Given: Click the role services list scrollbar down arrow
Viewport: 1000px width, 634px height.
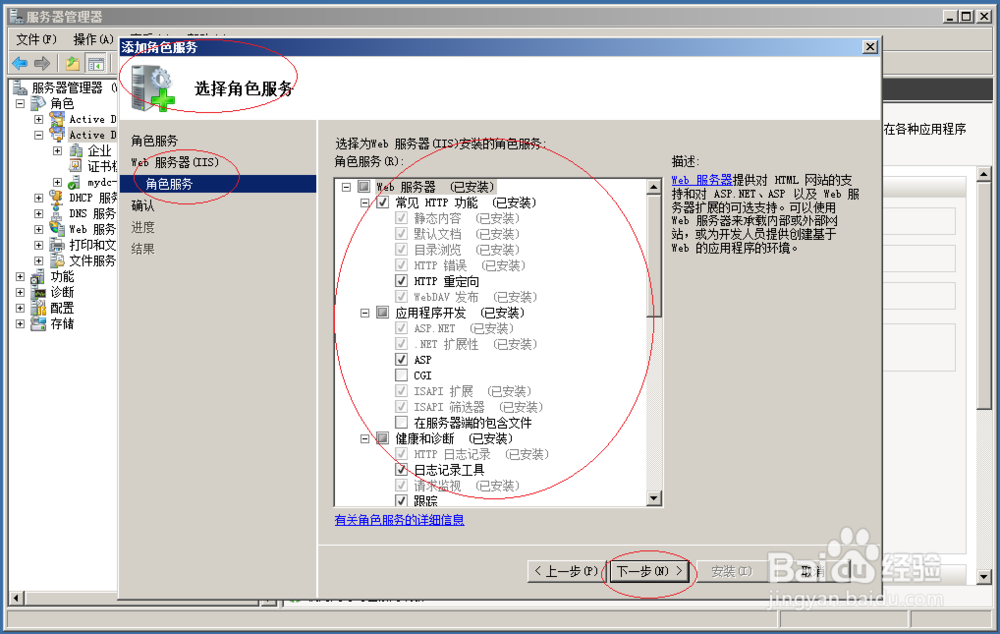Looking at the screenshot, I should point(655,498).
